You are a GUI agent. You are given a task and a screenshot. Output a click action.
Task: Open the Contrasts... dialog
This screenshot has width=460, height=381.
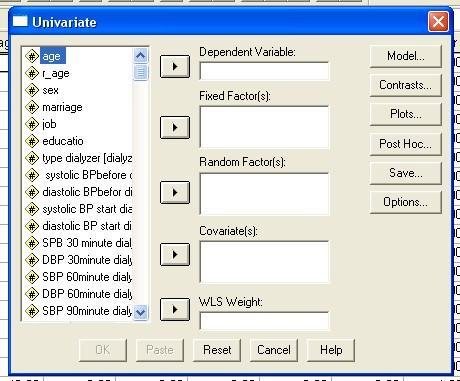pyautogui.click(x=406, y=85)
